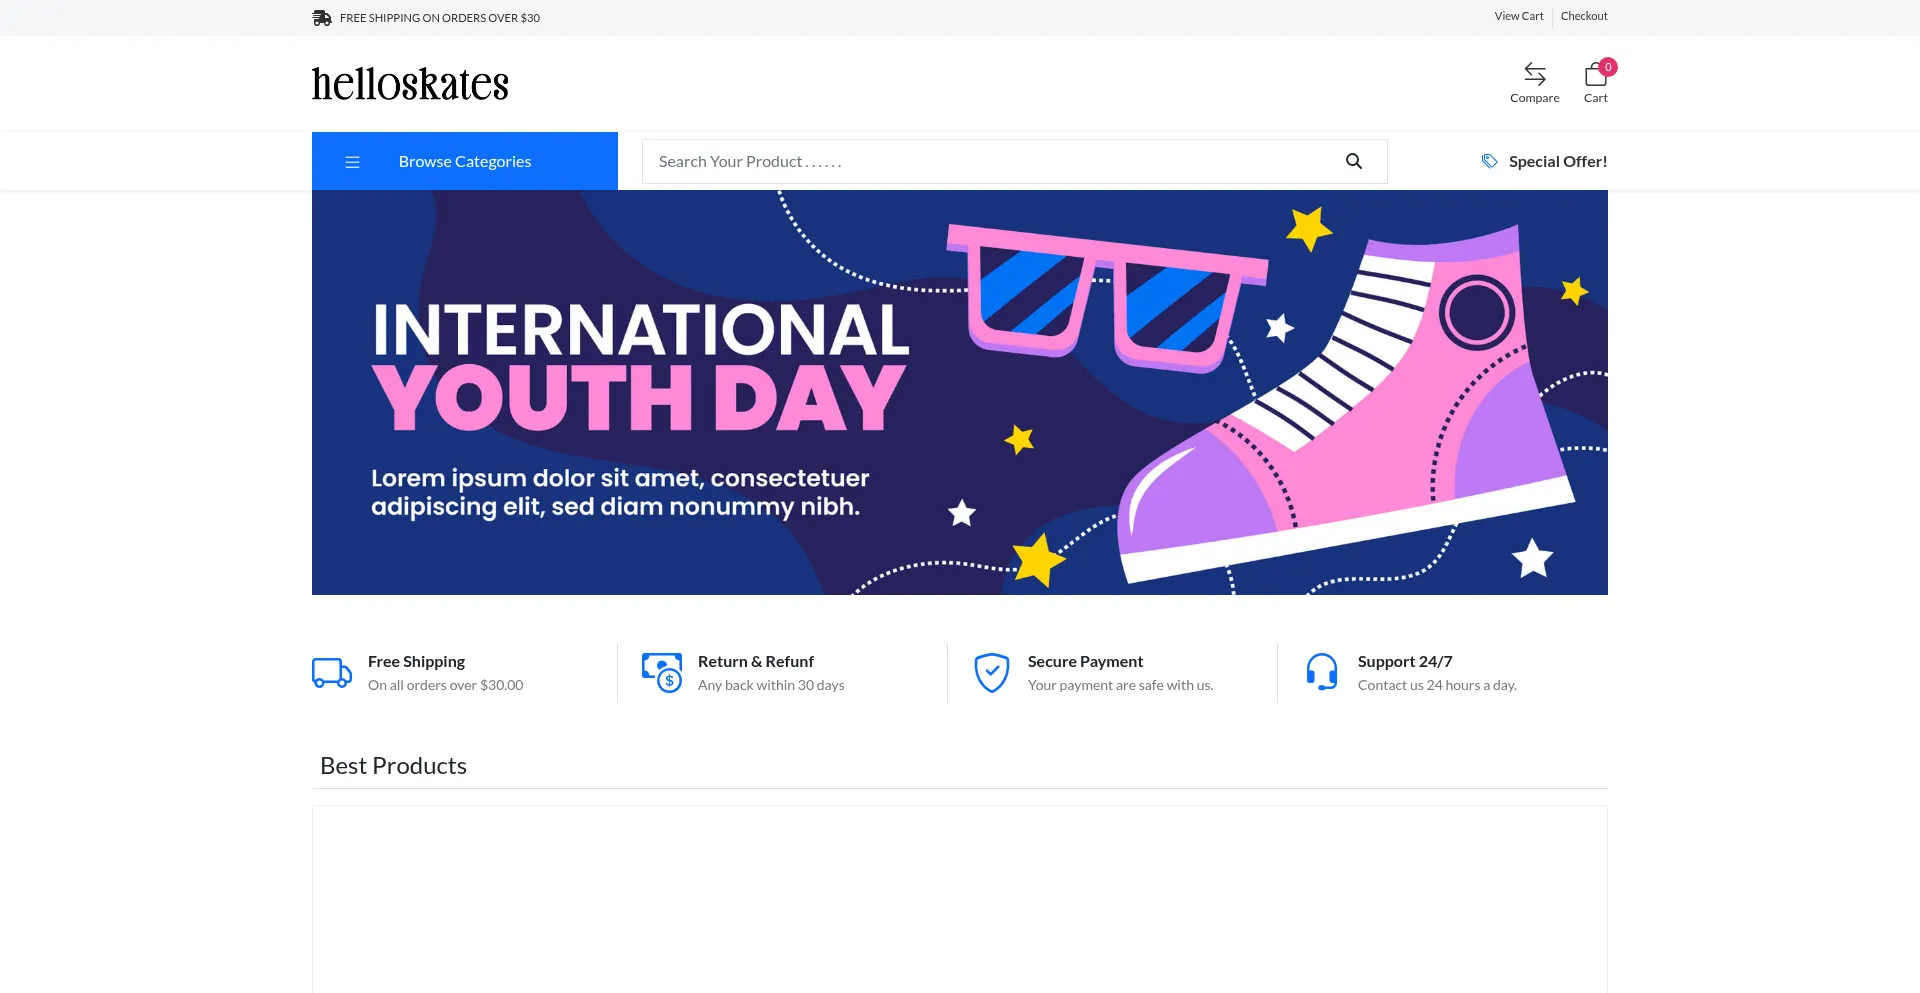
Task: Open the shopping Cart bag icon
Action: click(x=1594, y=76)
